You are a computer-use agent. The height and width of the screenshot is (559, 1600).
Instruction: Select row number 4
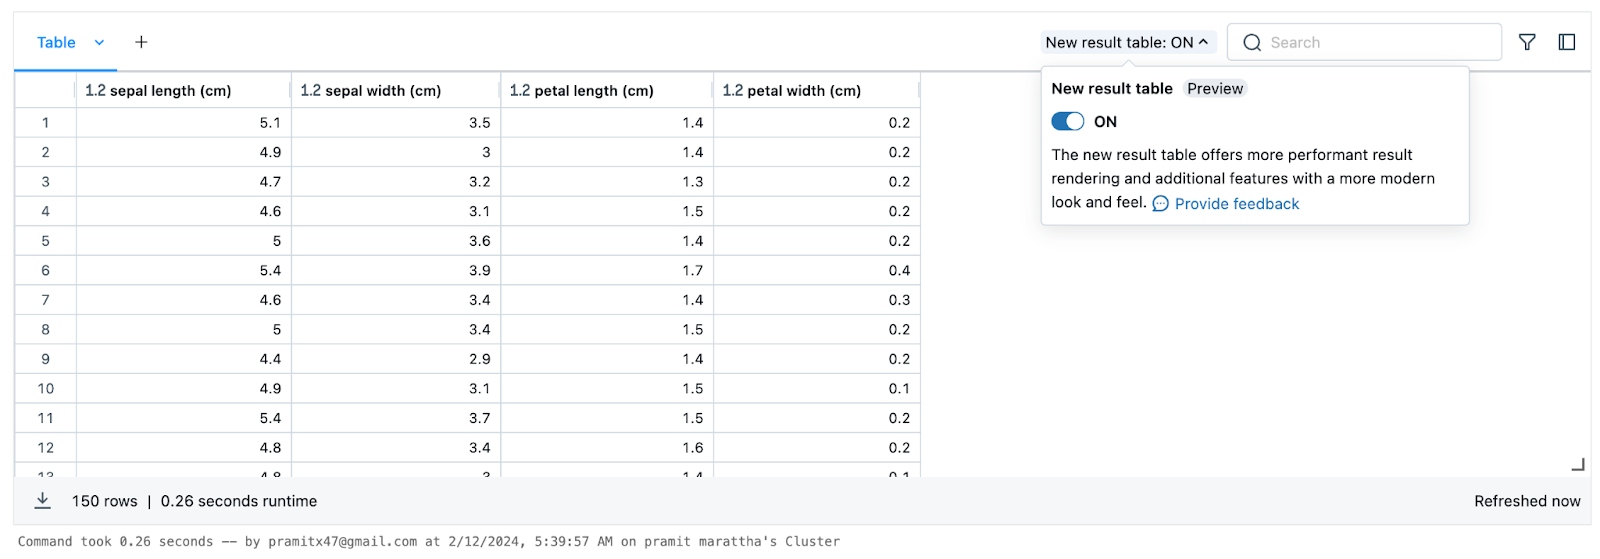(45, 211)
